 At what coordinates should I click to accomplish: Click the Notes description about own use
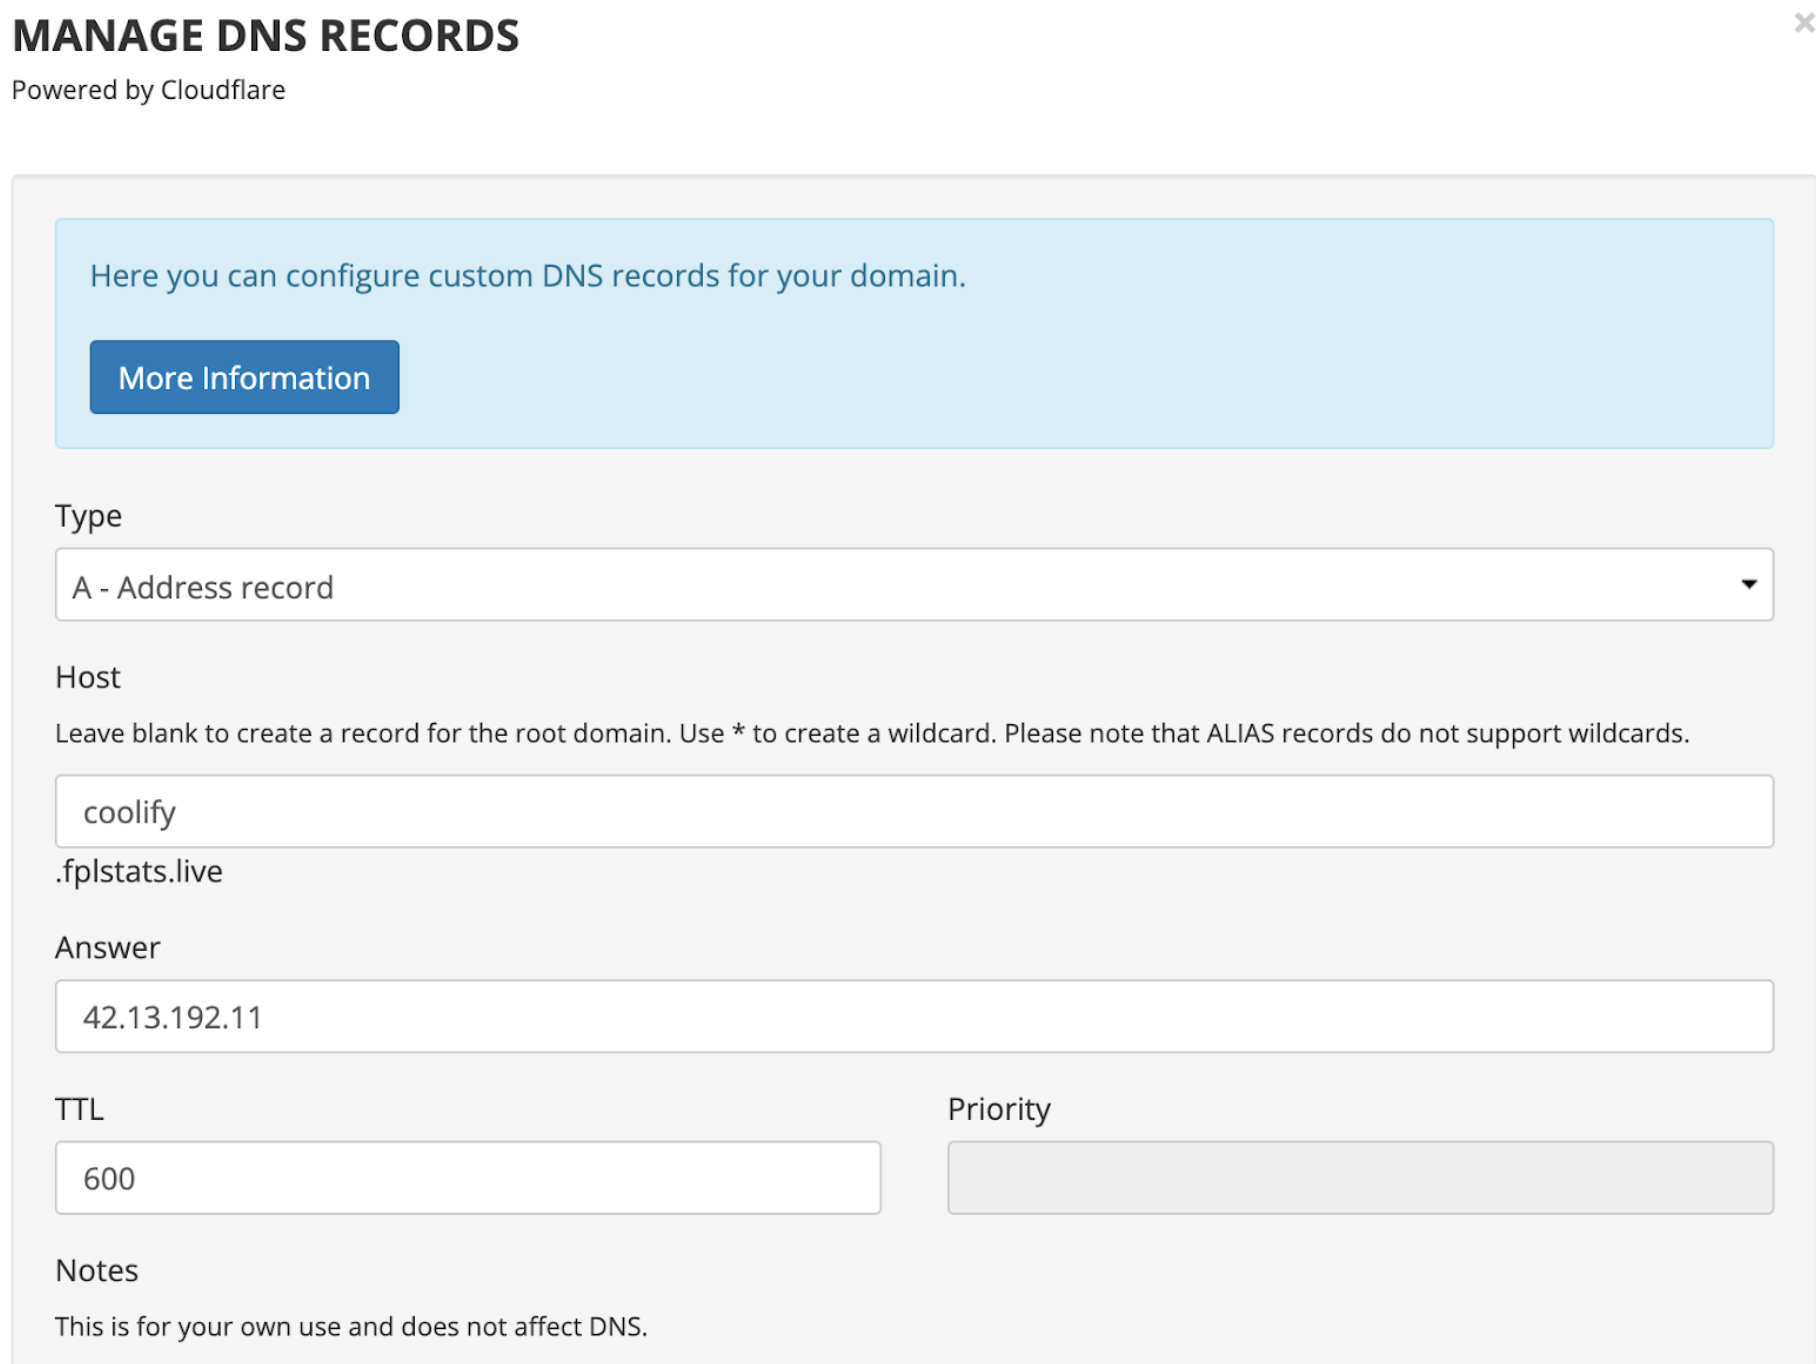[351, 1326]
